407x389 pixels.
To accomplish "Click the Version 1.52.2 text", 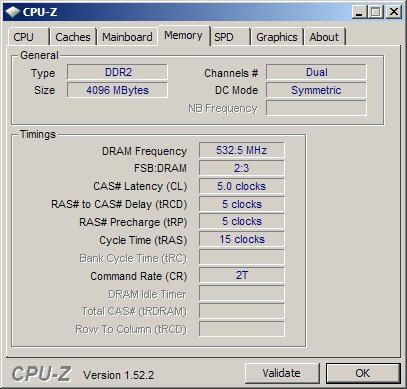I will click(x=118, y=375).
